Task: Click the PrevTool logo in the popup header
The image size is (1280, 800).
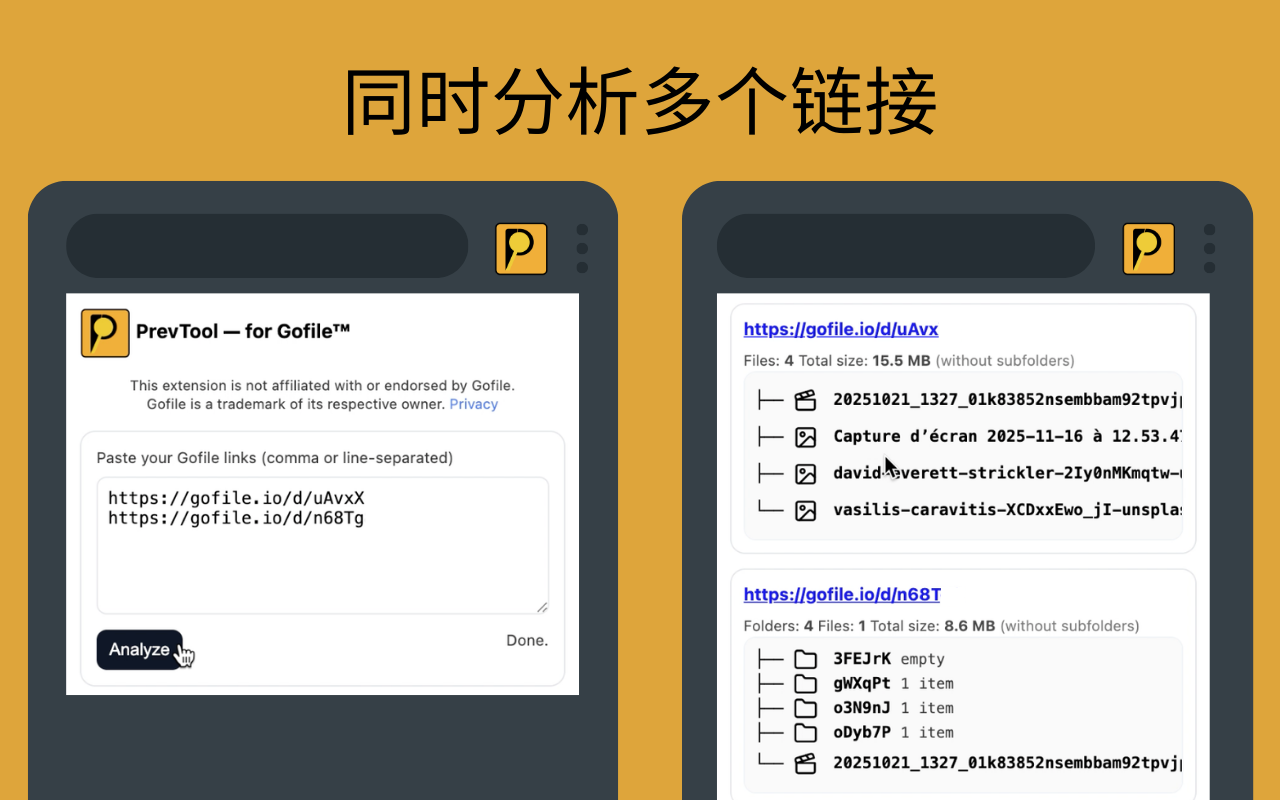Action: (x=104, y=332)
